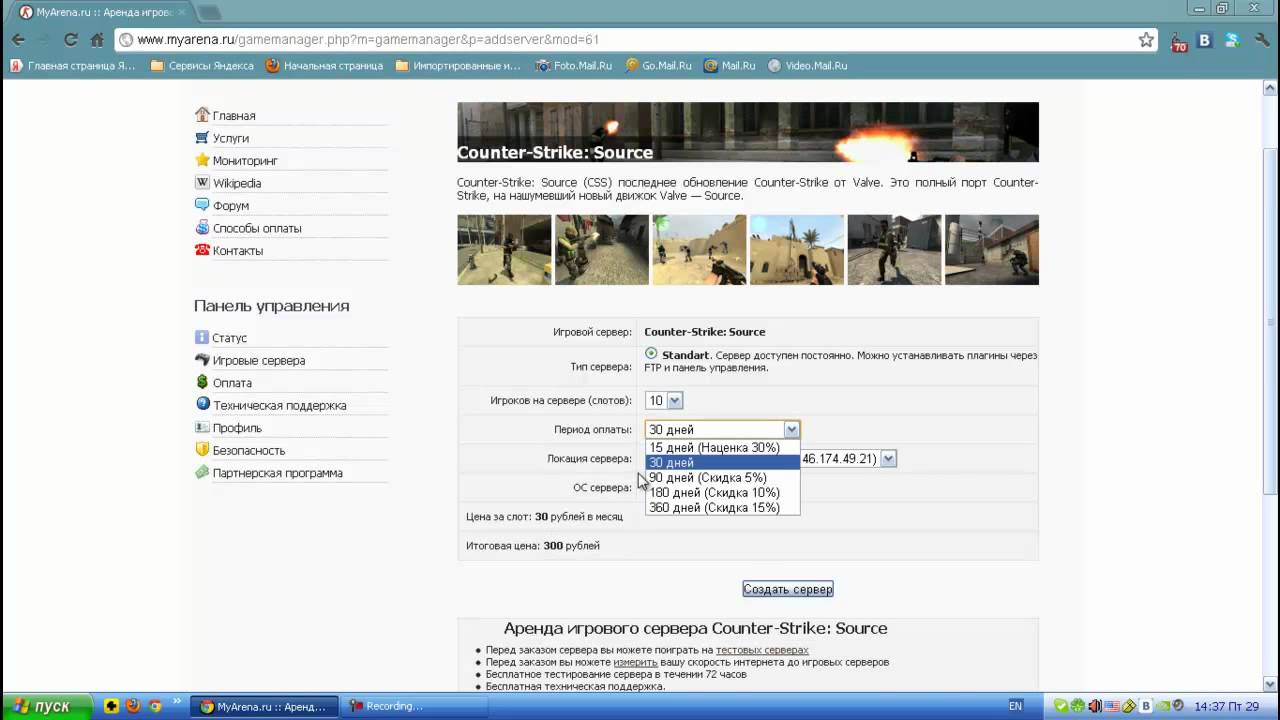Click the third Counter-Strike screenshot thumbnail

[x=699, y=250]
